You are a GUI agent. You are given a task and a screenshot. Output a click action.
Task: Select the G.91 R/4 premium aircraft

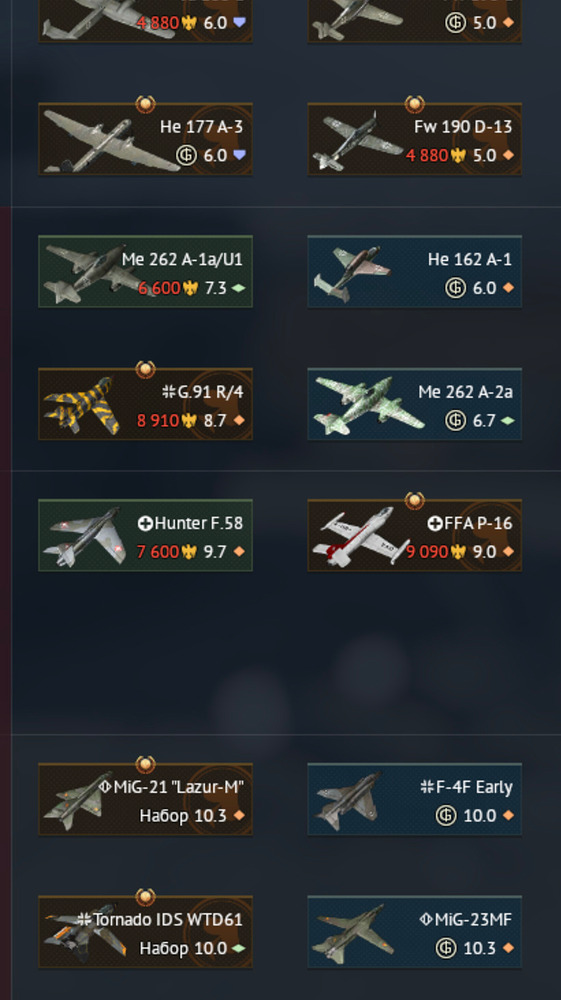[x=145, y=404]
